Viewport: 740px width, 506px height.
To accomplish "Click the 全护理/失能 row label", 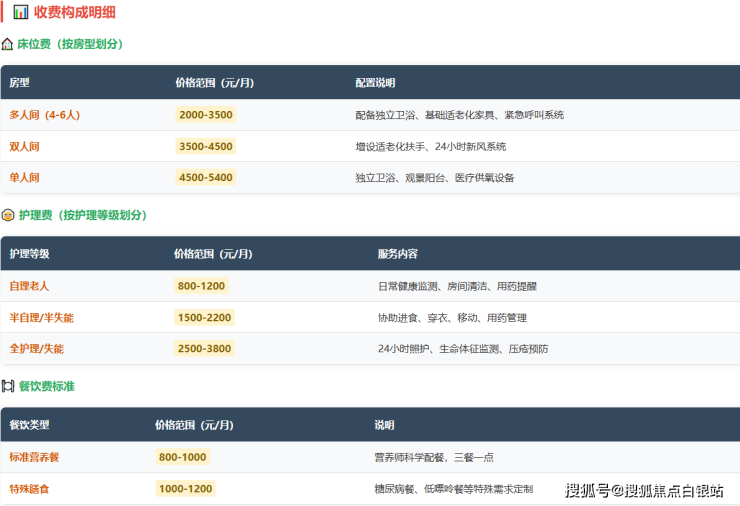I will point(36,349).
